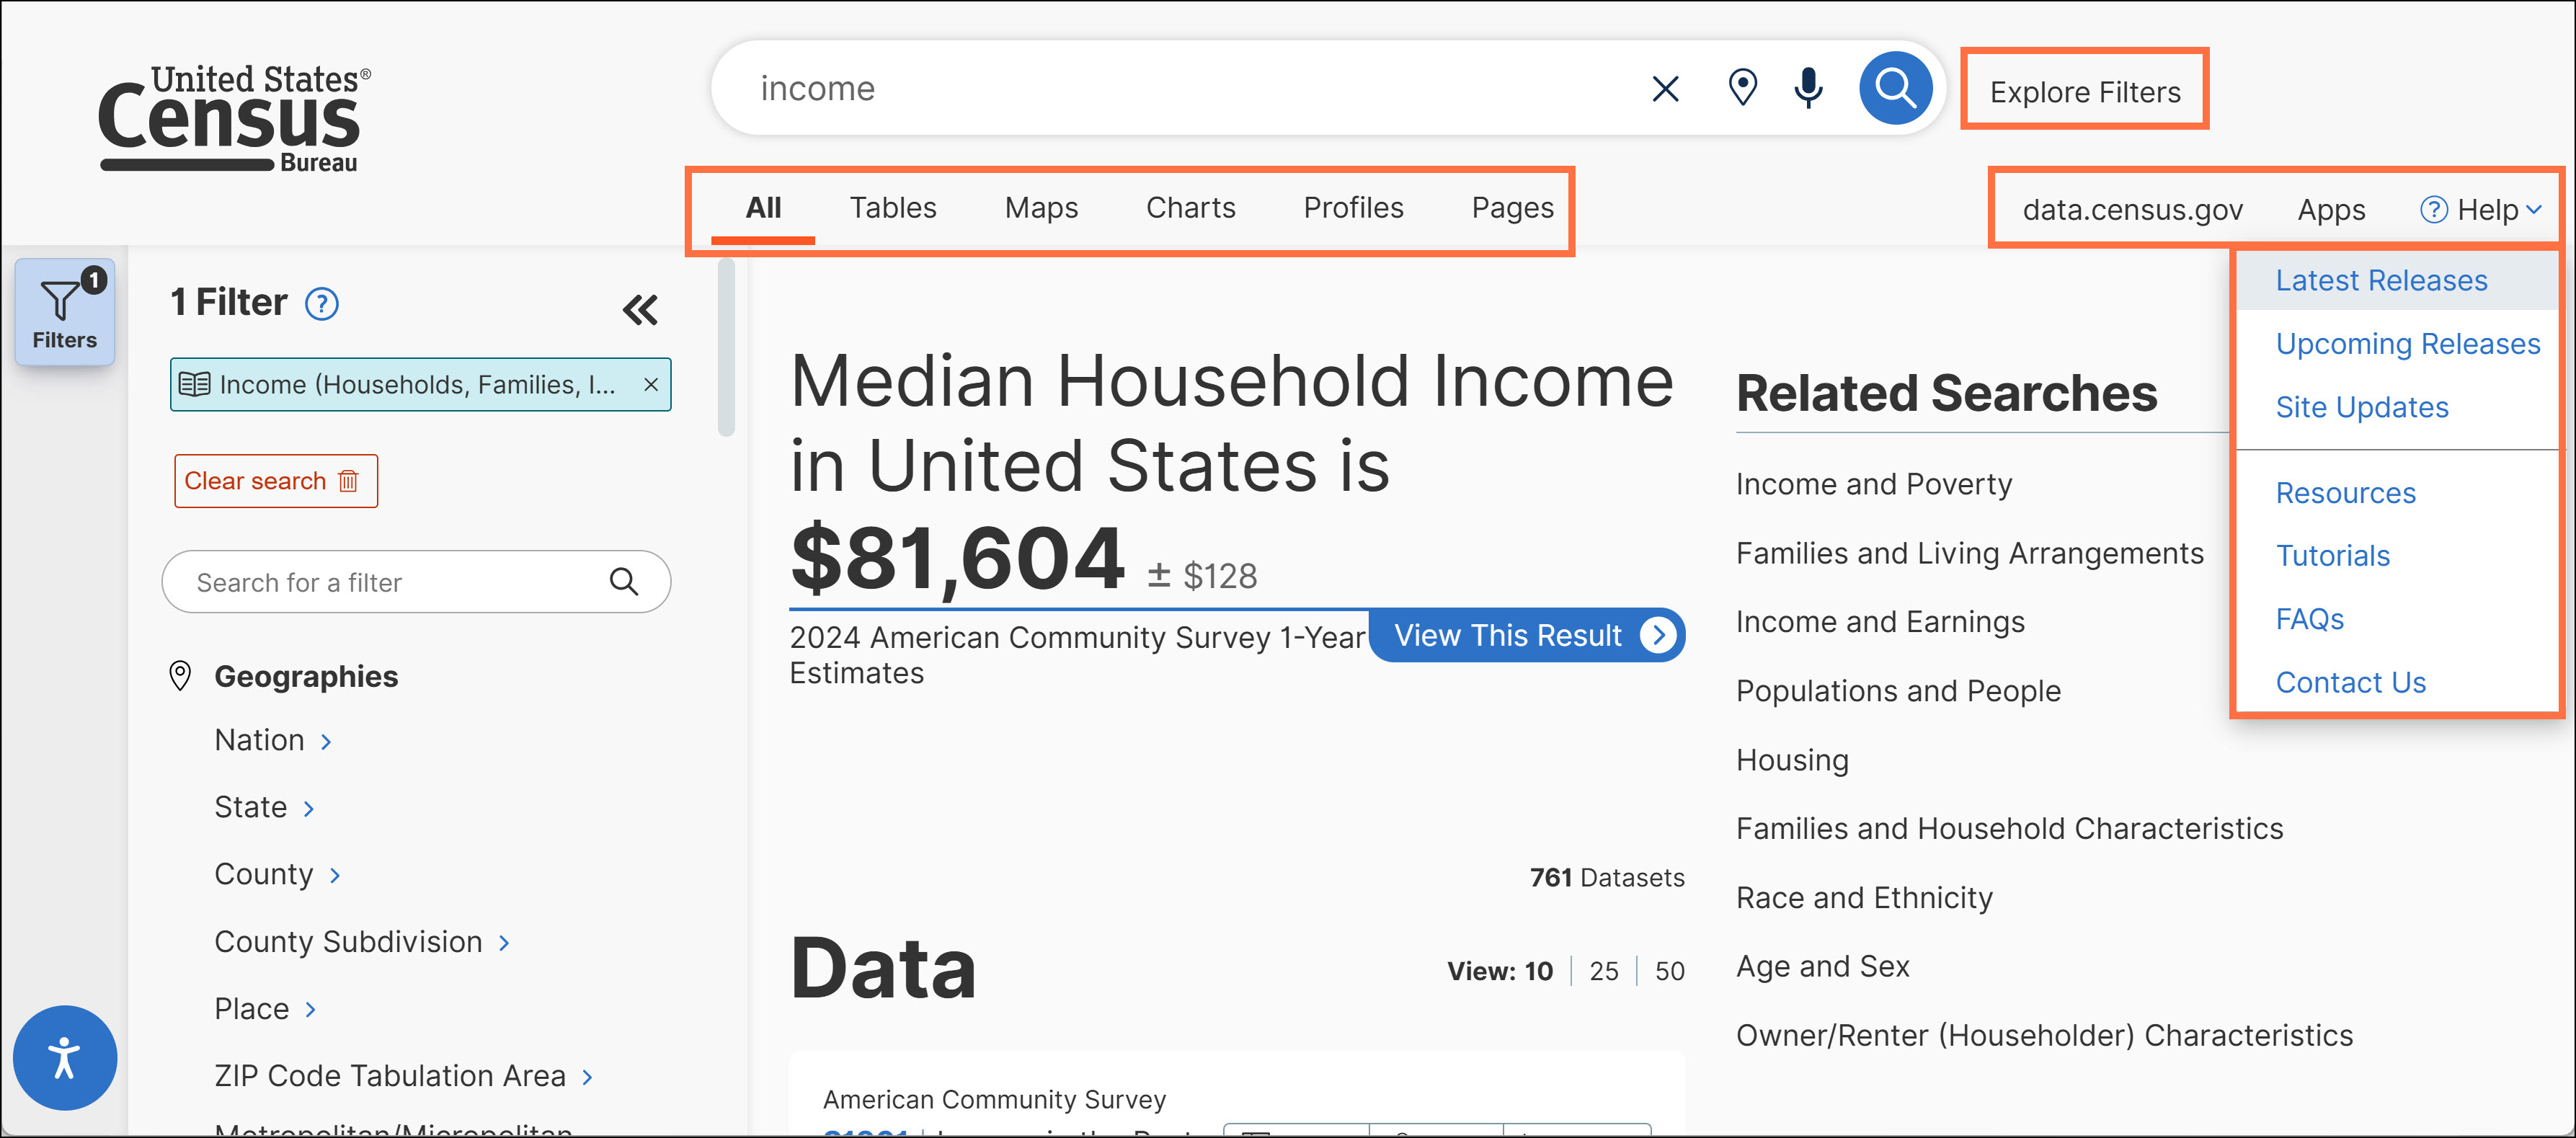The image size is (2576, 1138).
Task: Remove the Income filter chip
Action: [x=651, y=385]
